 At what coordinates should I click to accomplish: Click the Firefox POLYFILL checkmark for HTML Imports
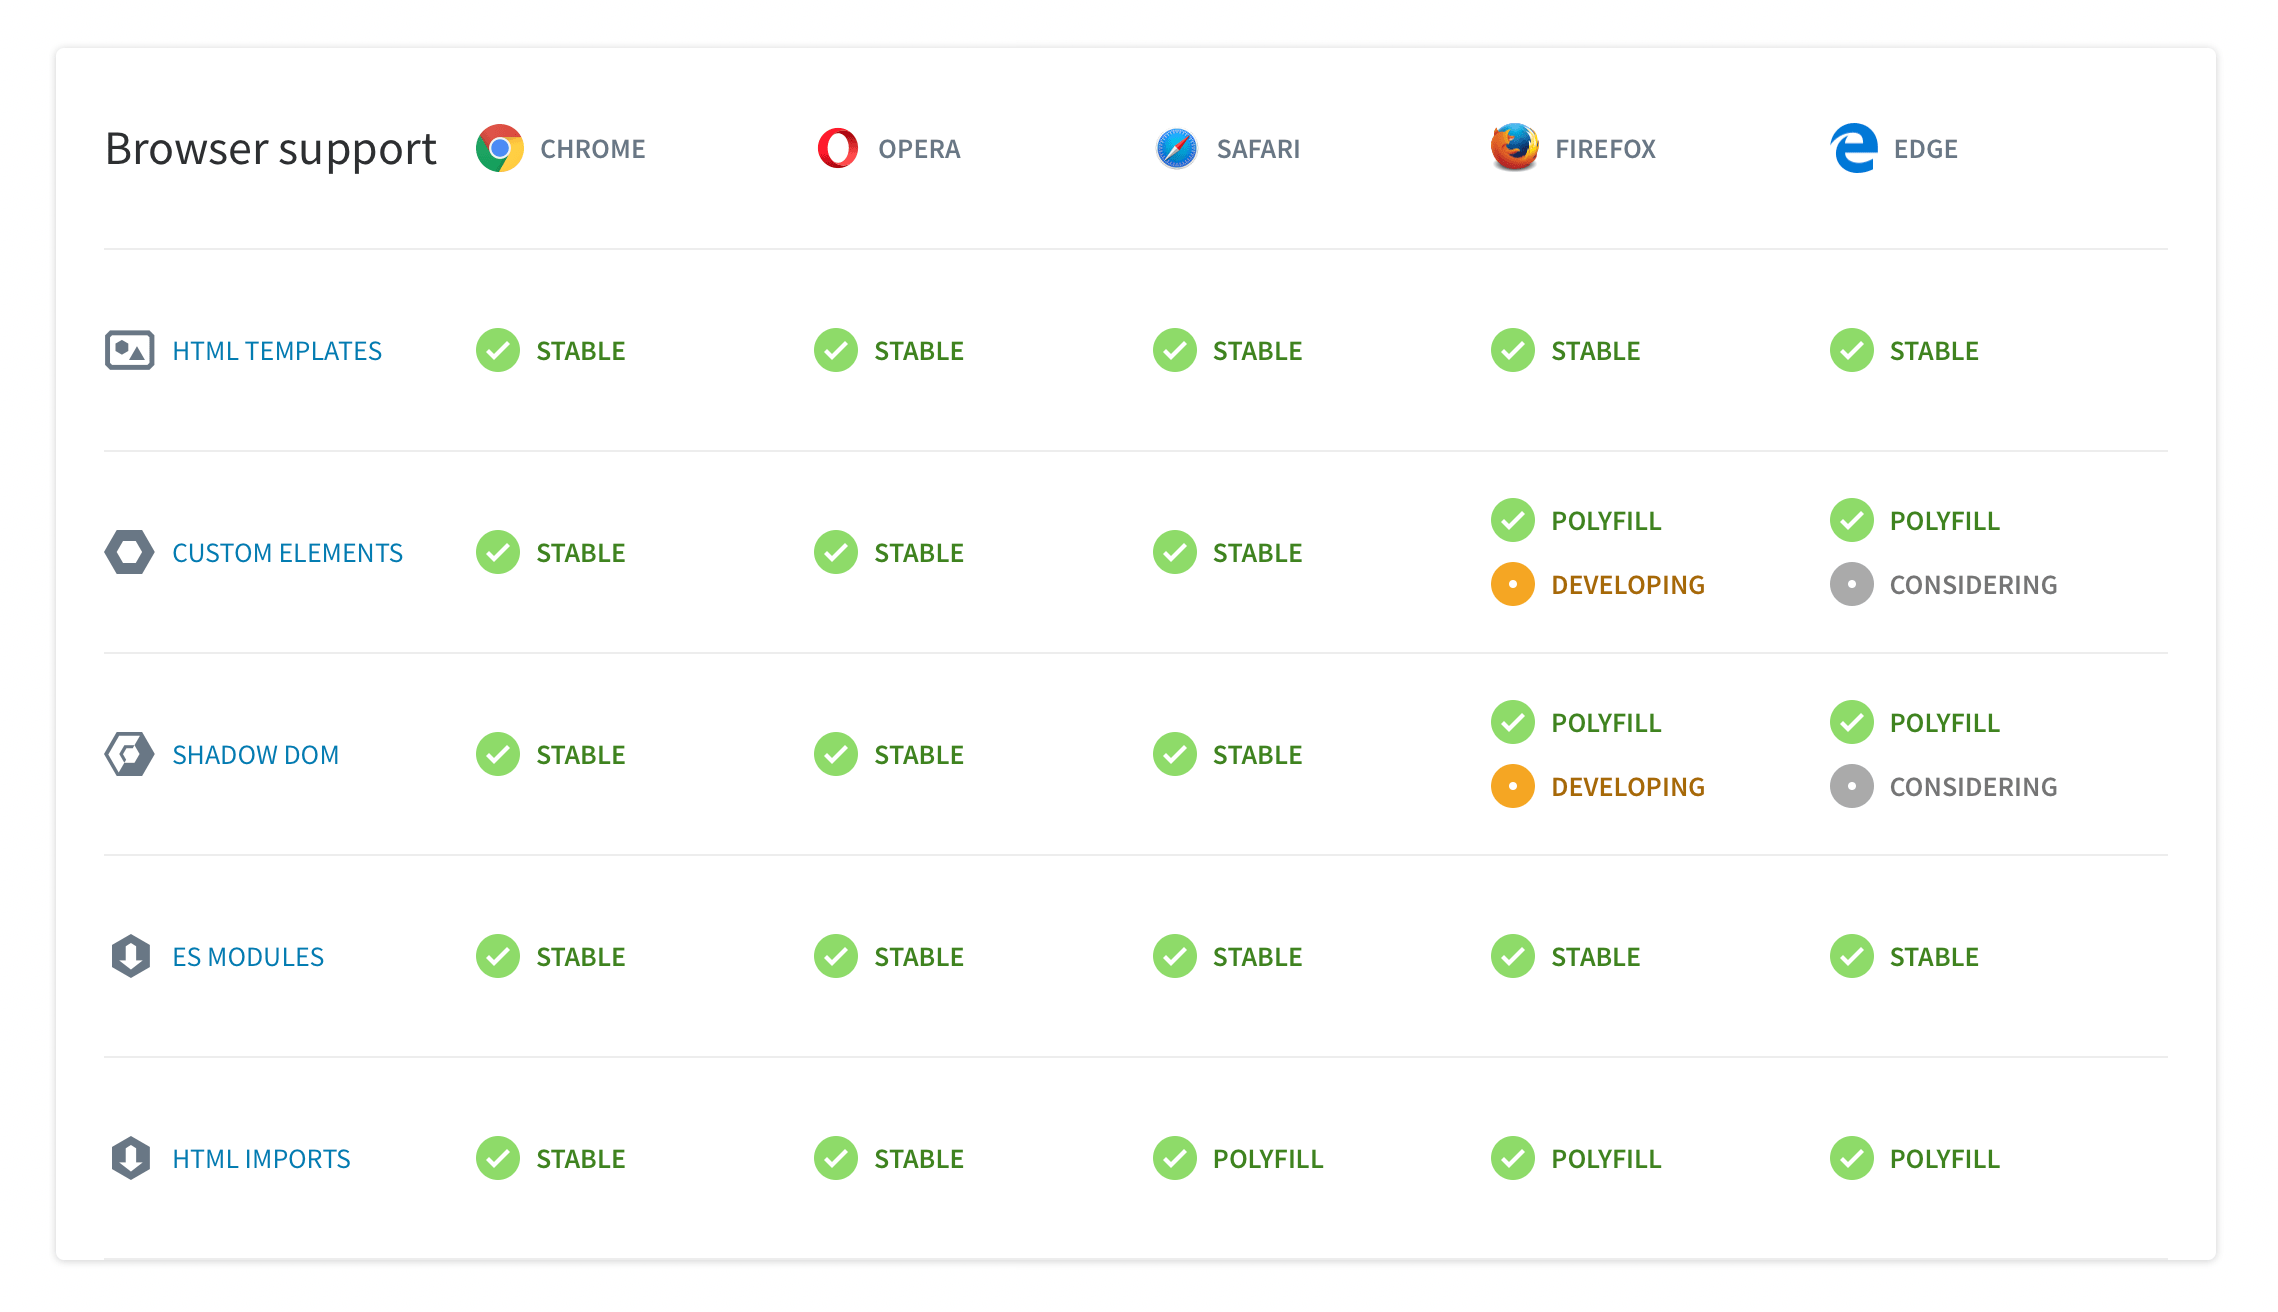(x=1513, y=1157)
